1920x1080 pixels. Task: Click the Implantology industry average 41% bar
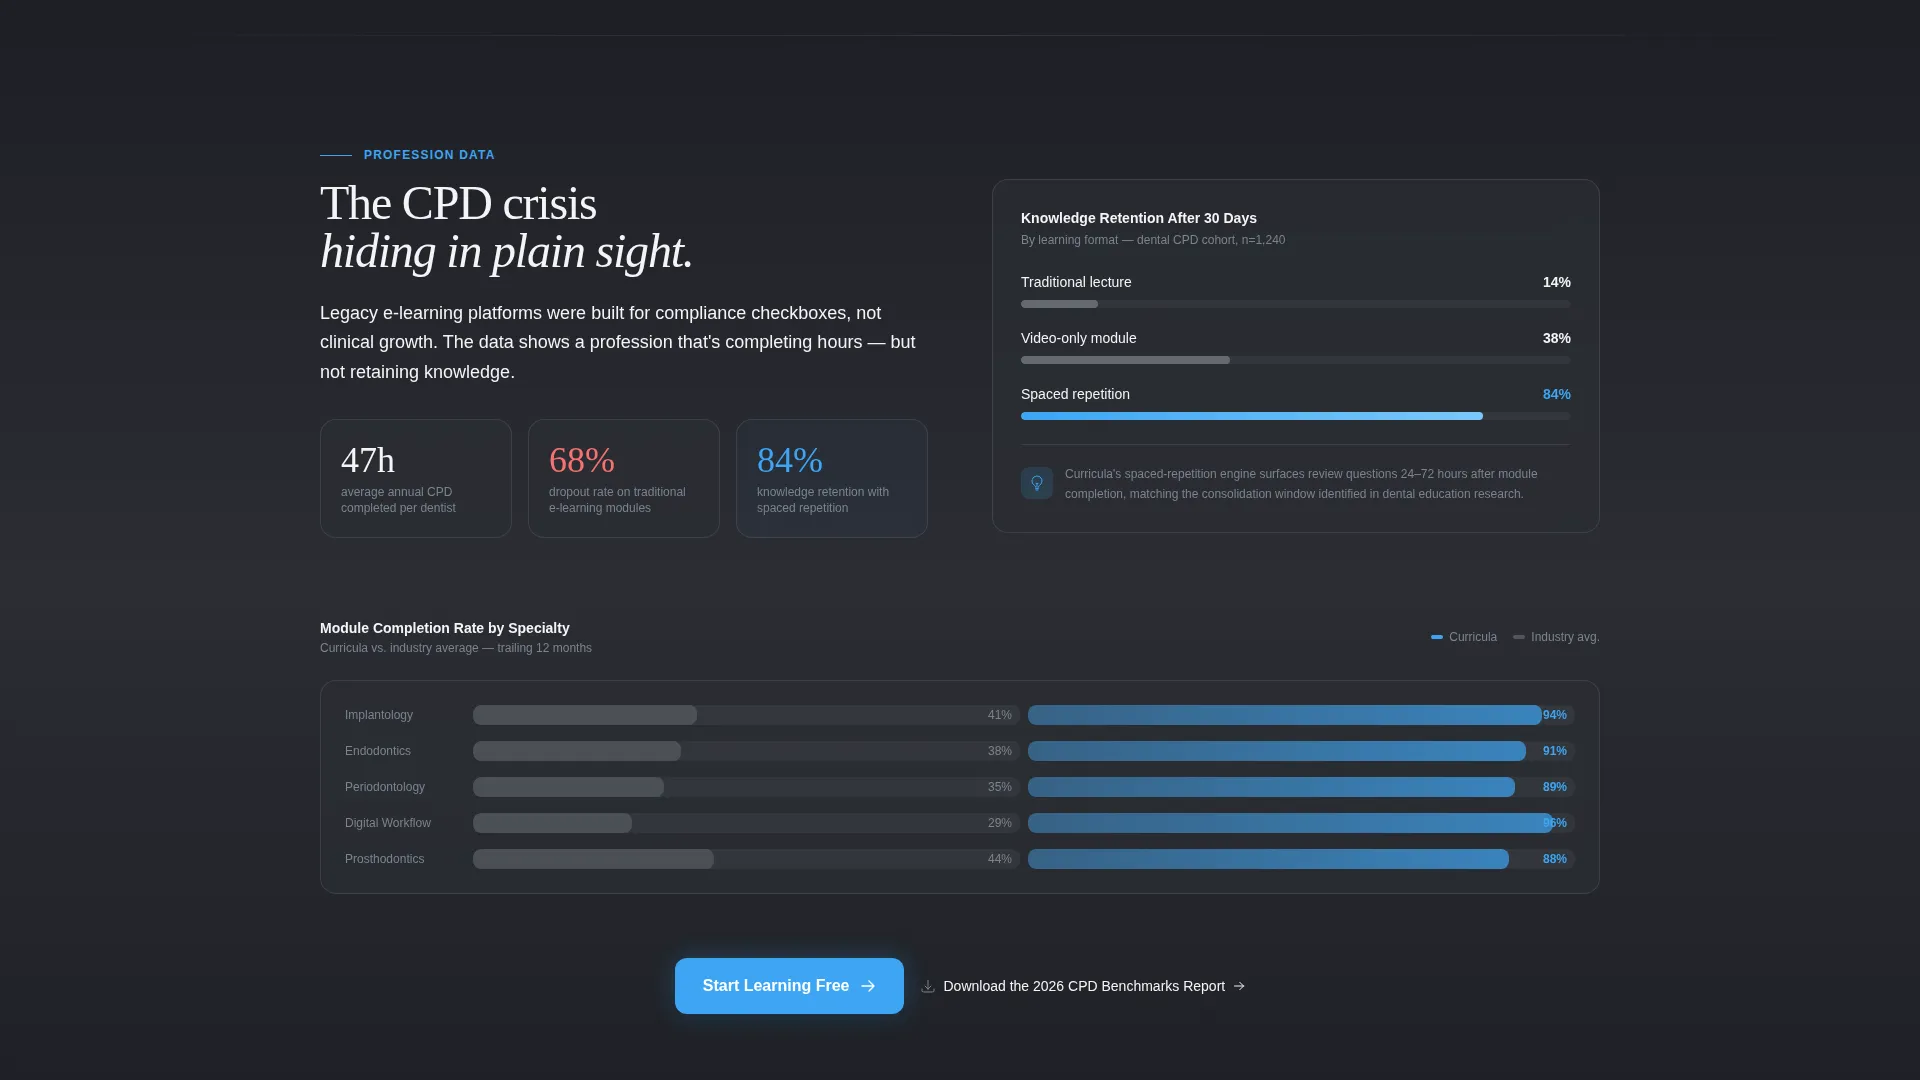[746, 715]
